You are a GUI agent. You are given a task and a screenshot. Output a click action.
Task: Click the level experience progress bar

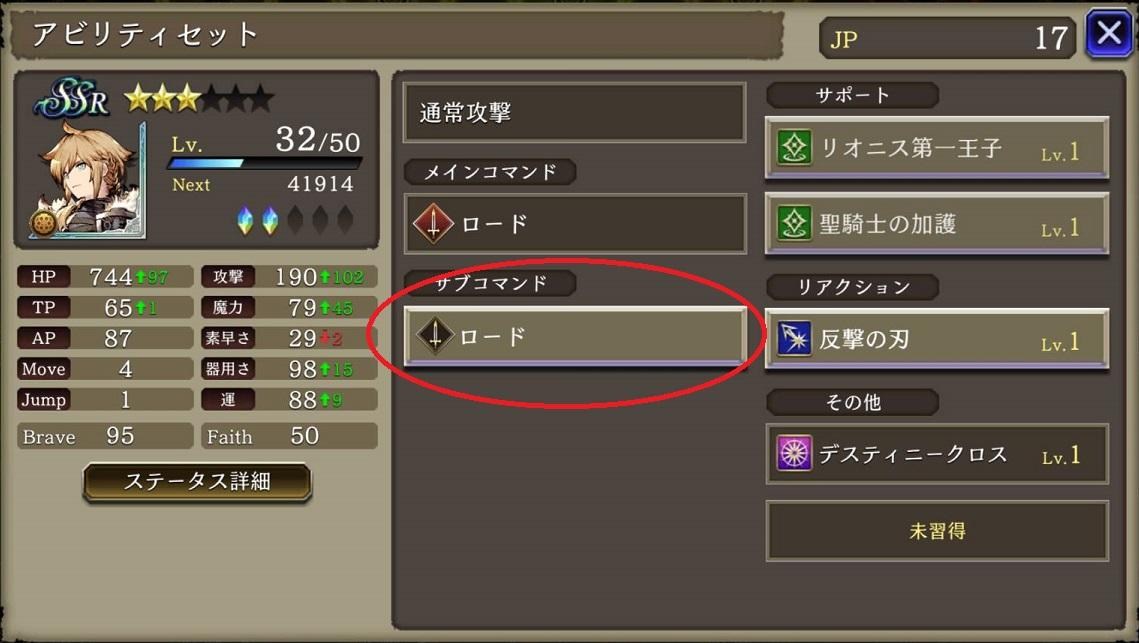[265, 163]
